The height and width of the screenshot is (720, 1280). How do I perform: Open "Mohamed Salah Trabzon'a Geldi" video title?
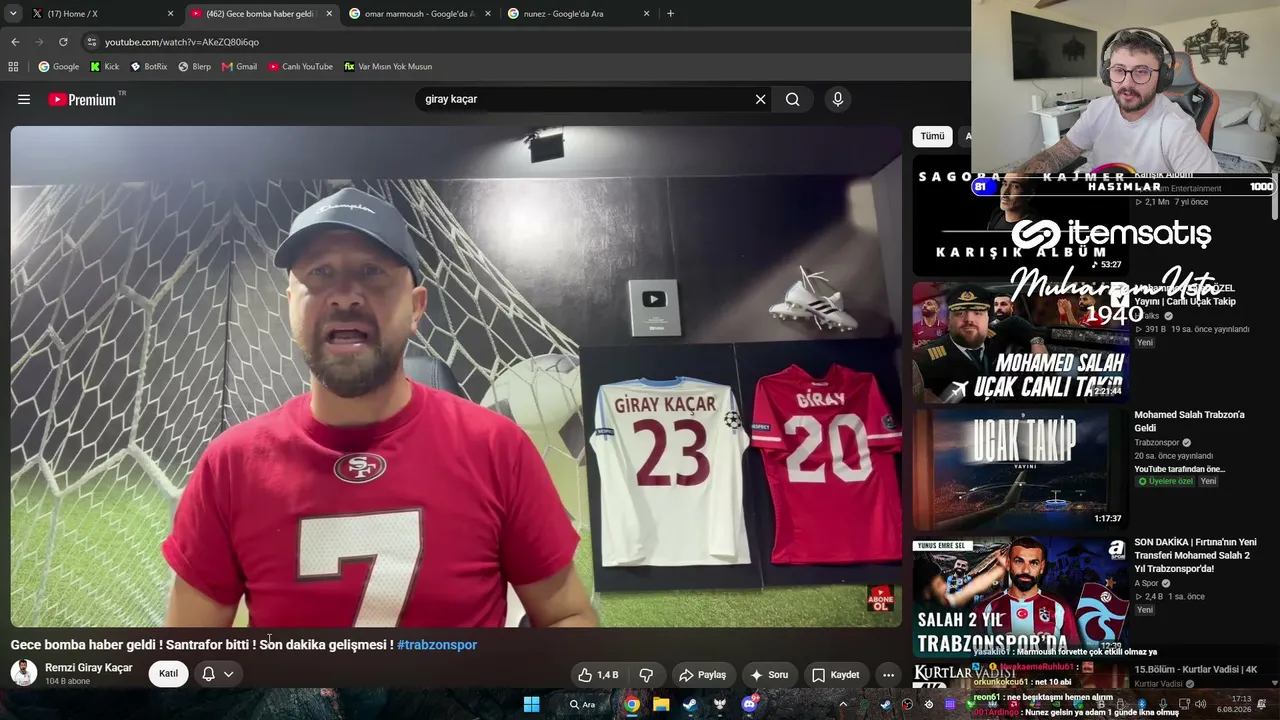click(1189, 421)
